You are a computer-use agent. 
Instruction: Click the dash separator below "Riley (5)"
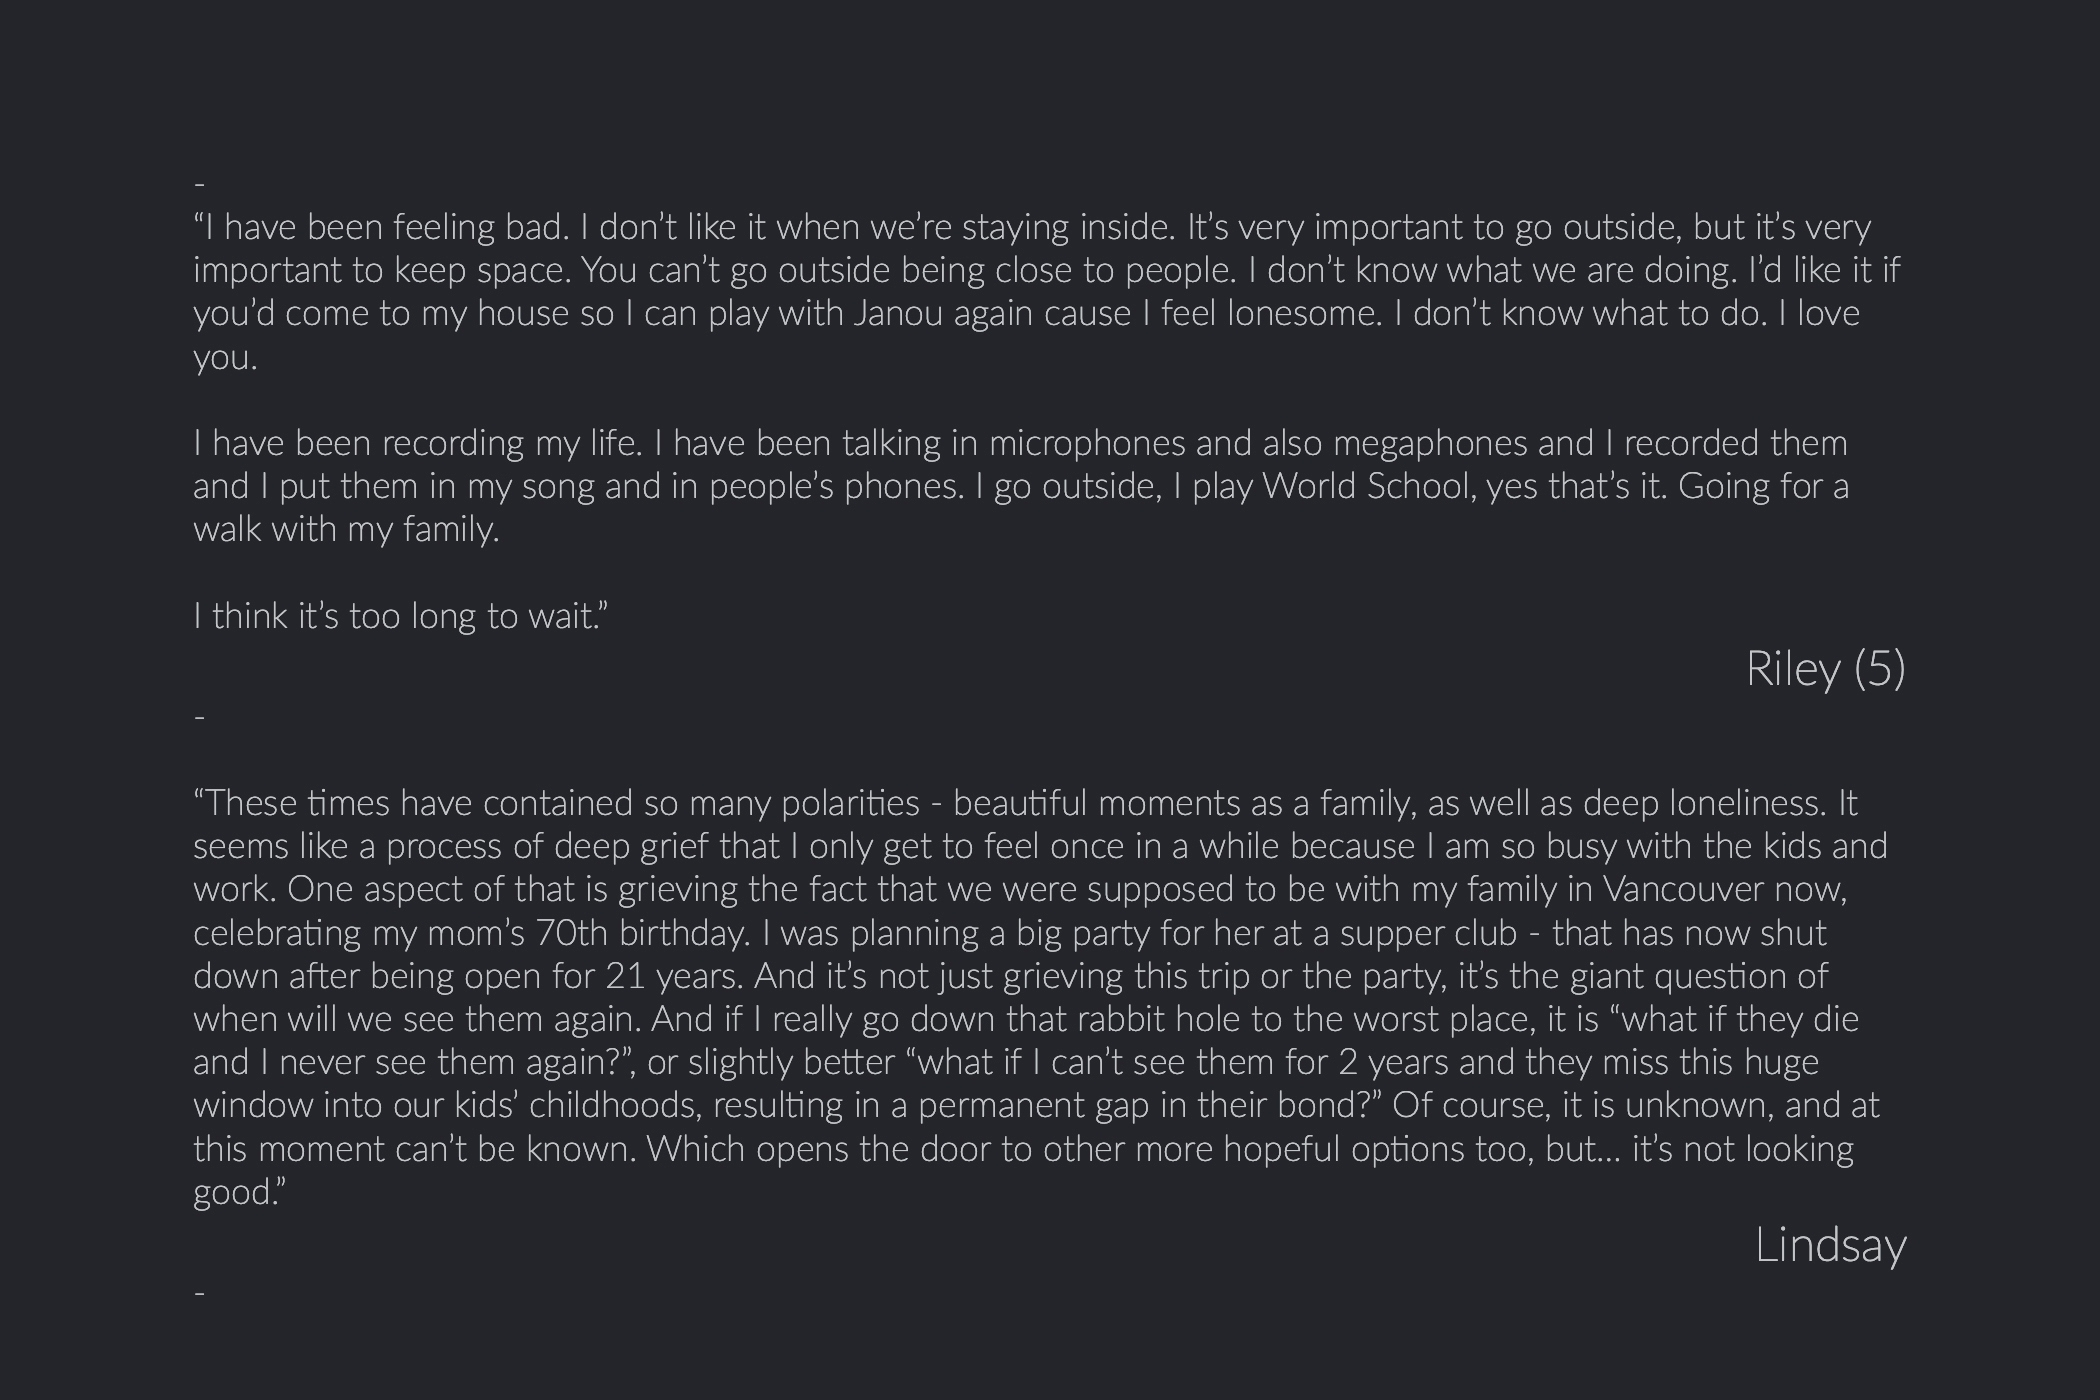(200, 717)
